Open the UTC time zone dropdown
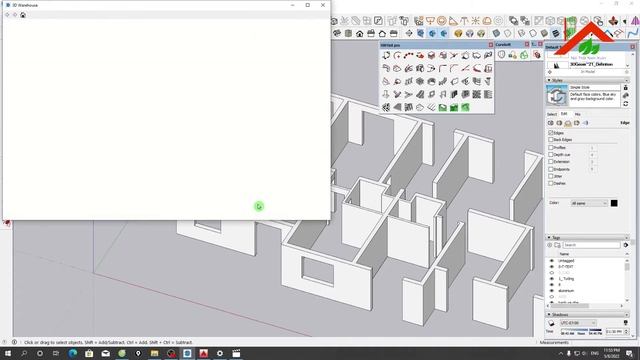 tap(578, 323)
